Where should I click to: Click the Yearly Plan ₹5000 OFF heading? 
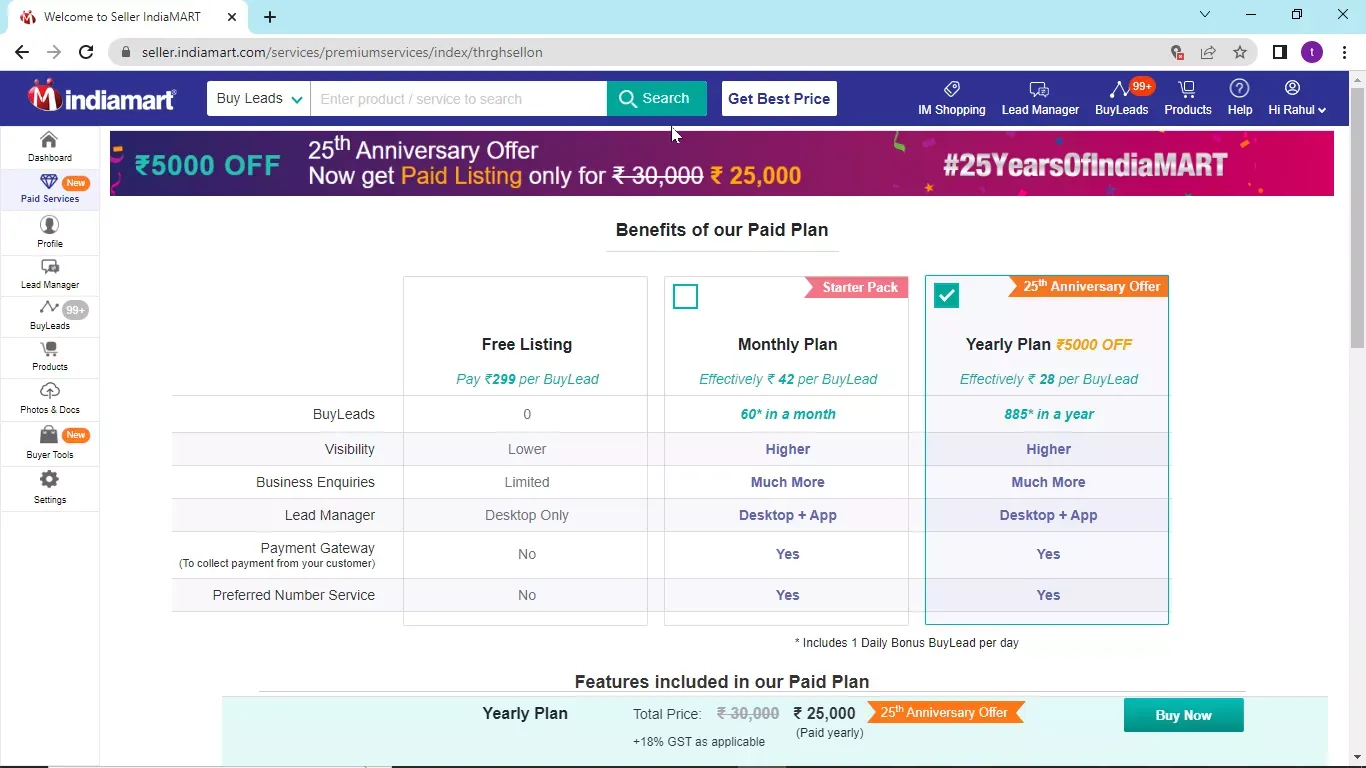click(1048, 344)
